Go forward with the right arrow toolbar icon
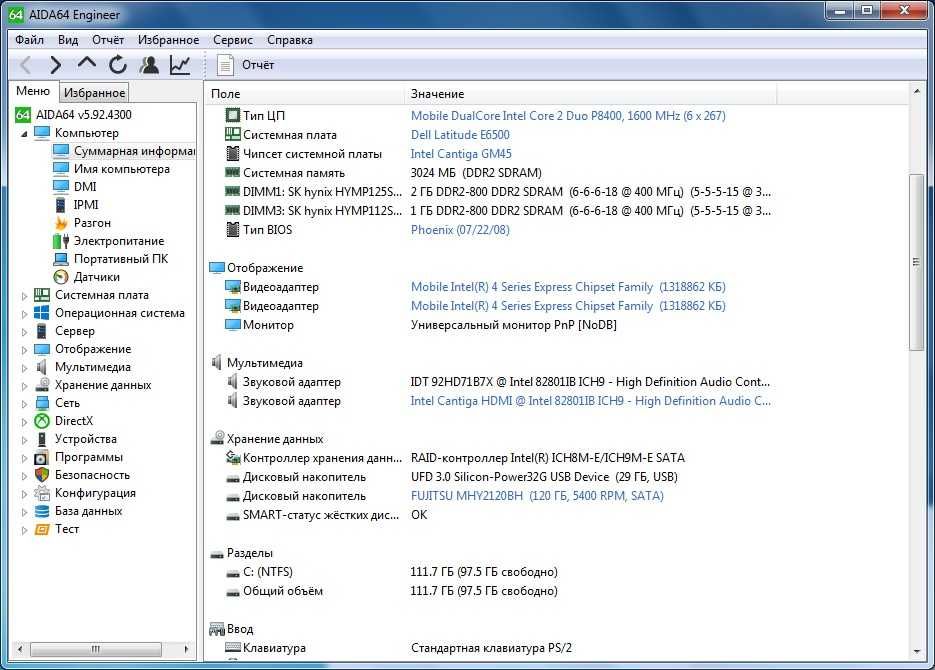This screenshot has width=935, height=670. pos(55,64)
